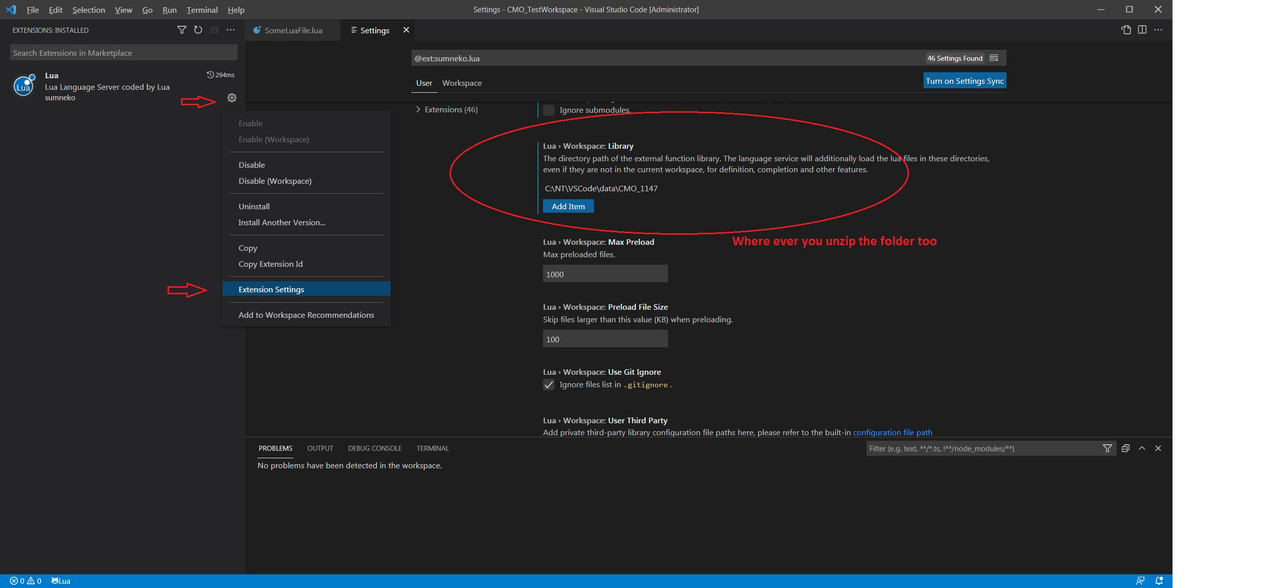The height and width of the screenshot is (588, 1280).
Task: Clear settings search results icon
Action: (993, 58)
